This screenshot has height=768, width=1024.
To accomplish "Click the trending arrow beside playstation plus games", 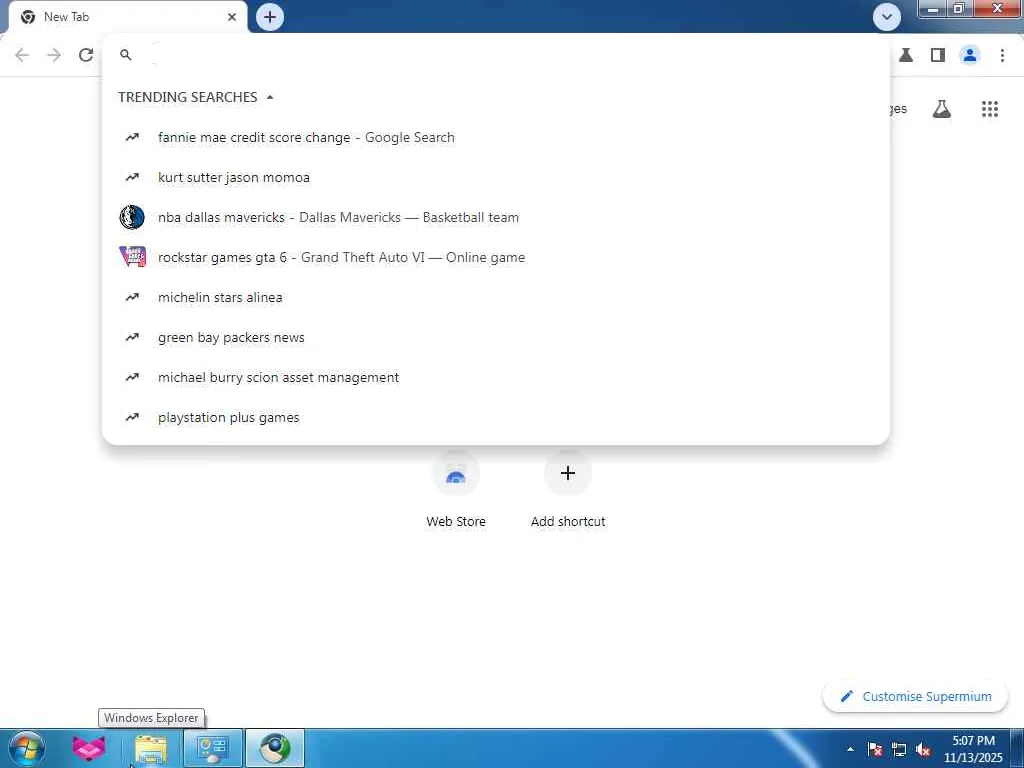I will (133, 417).
